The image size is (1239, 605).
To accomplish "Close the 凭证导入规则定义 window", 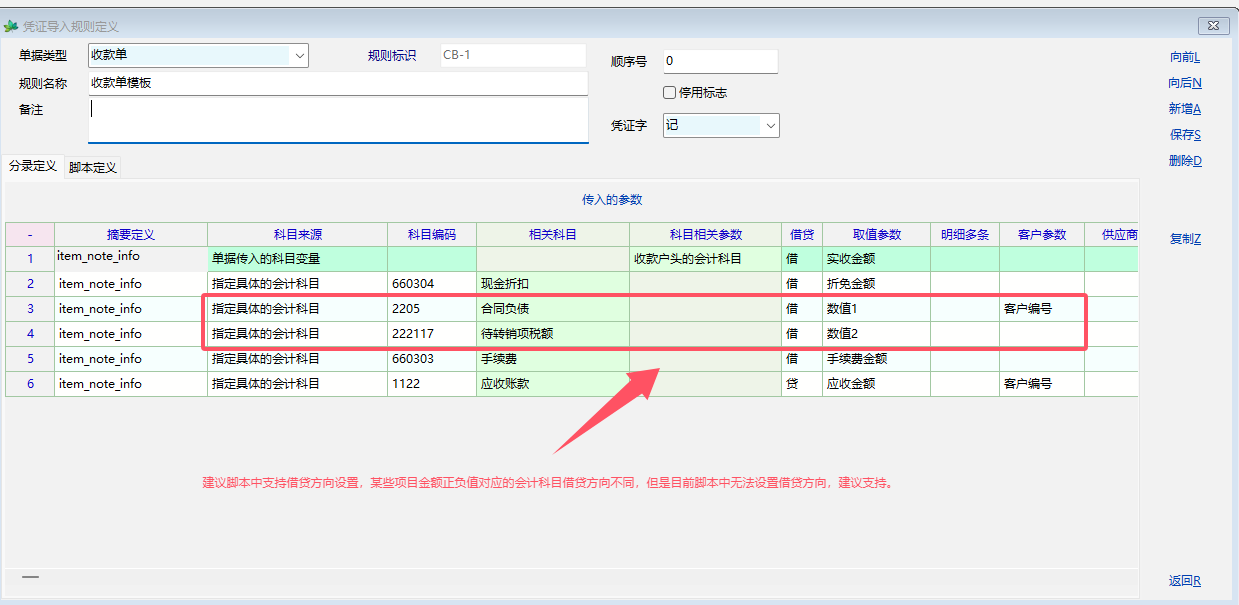I will click(1212, 26).
